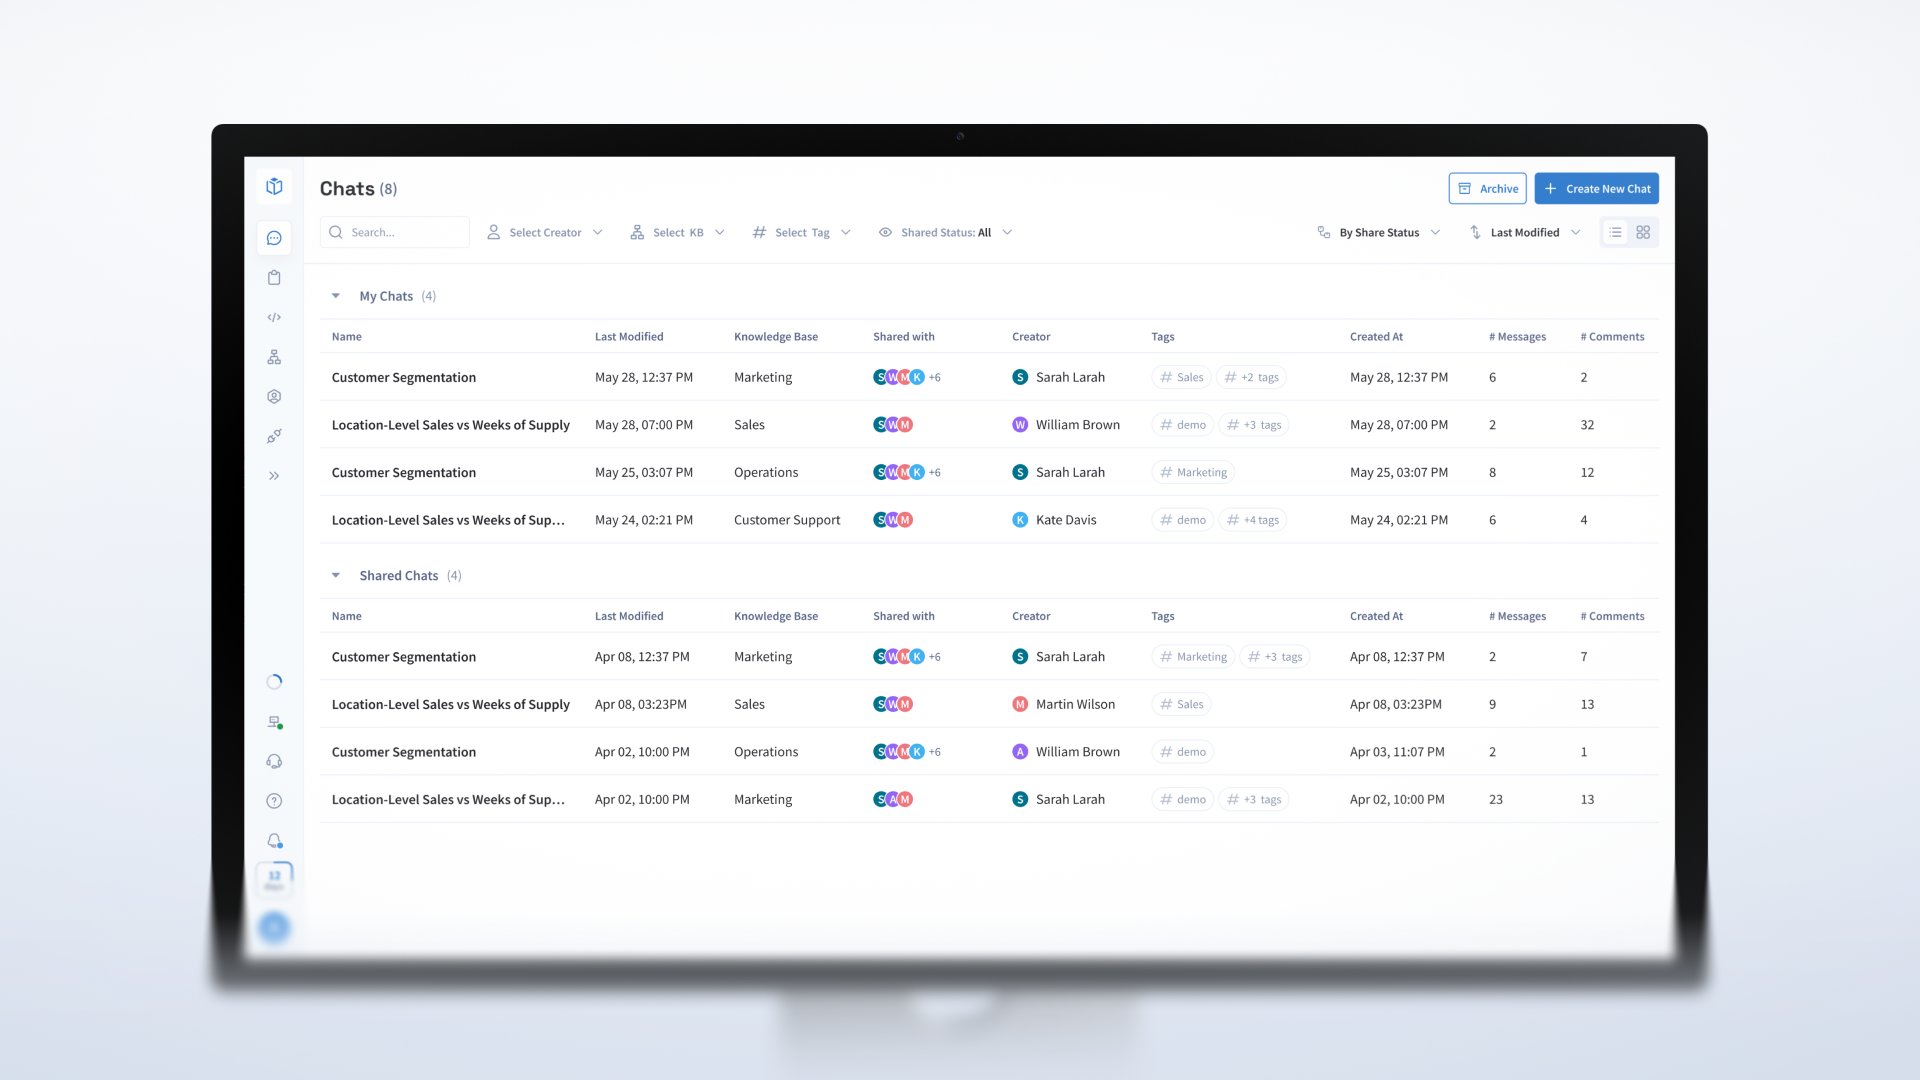Click +3 tags chip on Apr 08 row
The image size is (1920, 1080).
(1275, 657)
